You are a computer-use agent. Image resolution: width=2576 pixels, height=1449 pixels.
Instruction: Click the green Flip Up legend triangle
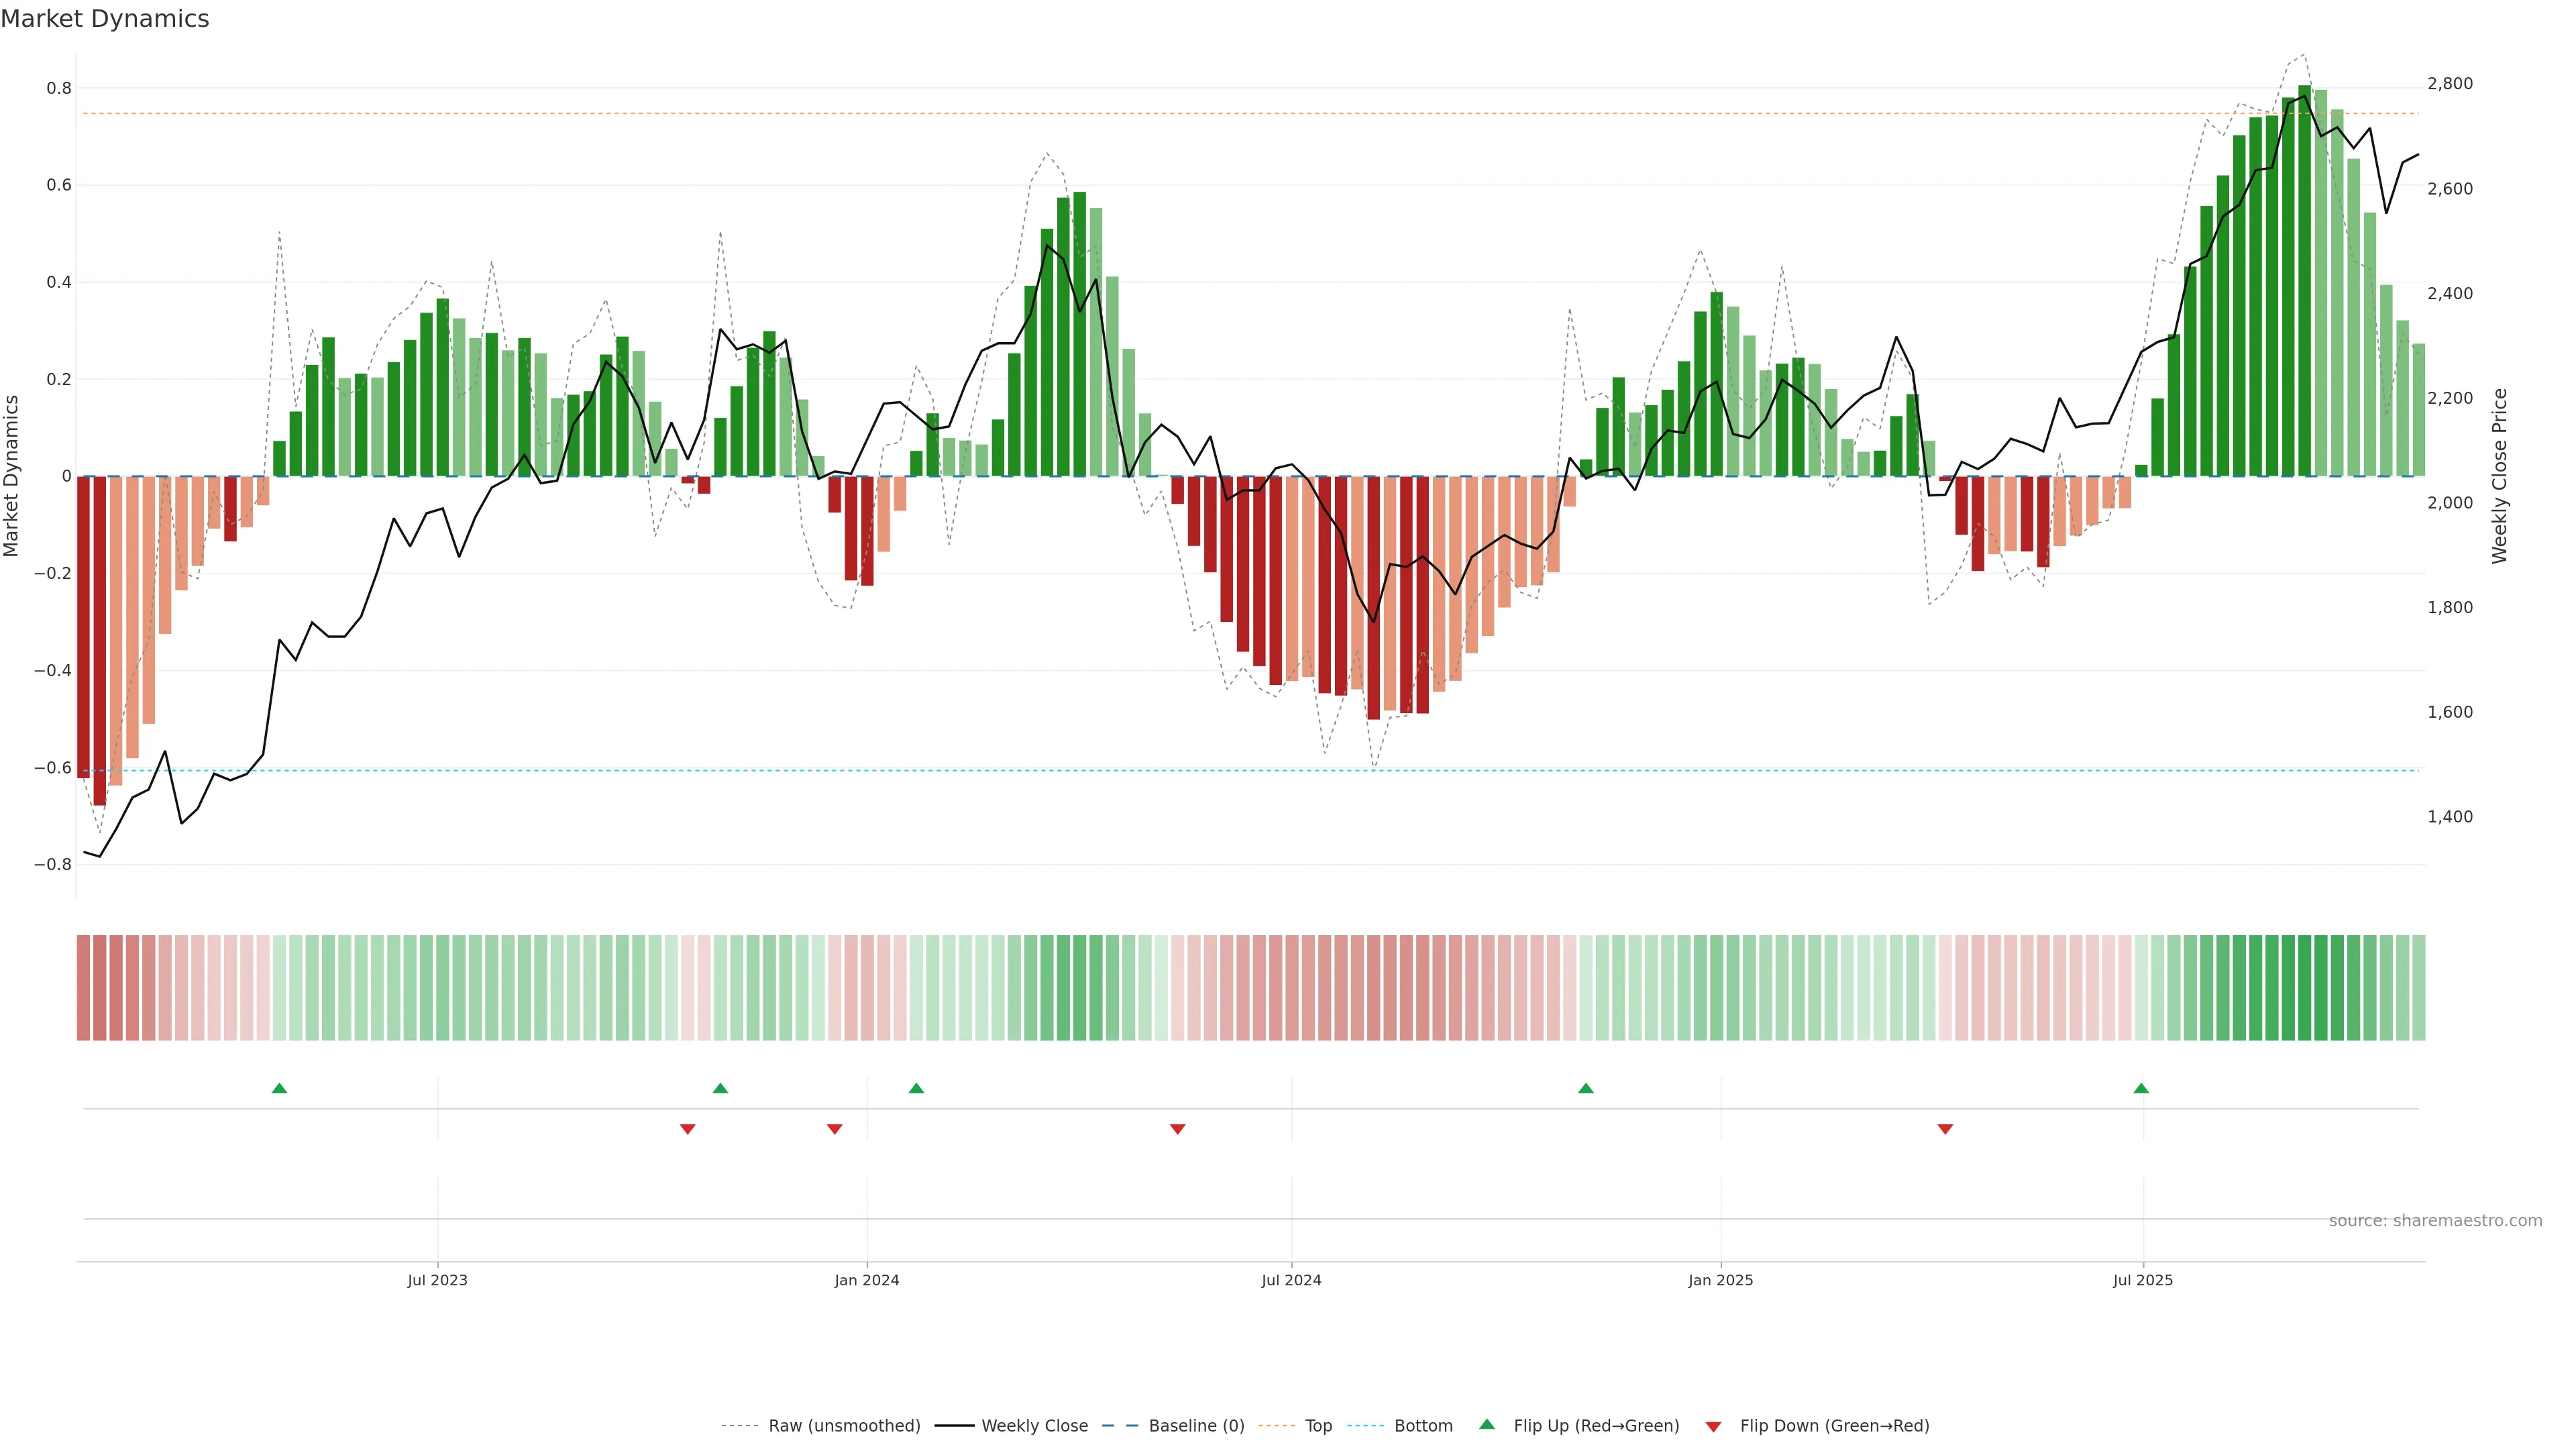click(x=1487, y=1424)
